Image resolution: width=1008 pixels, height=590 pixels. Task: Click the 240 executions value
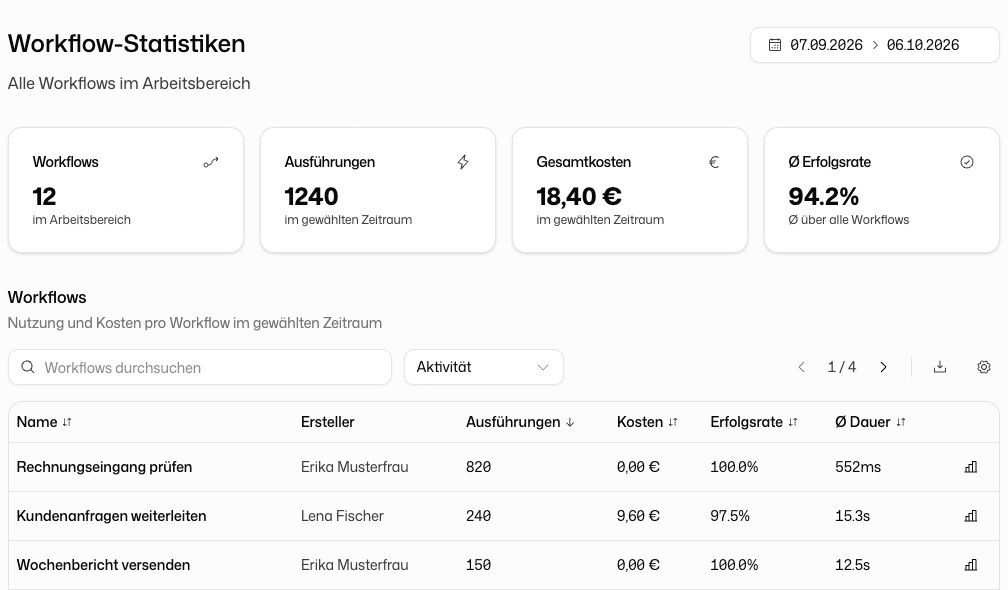pos(478,516)
